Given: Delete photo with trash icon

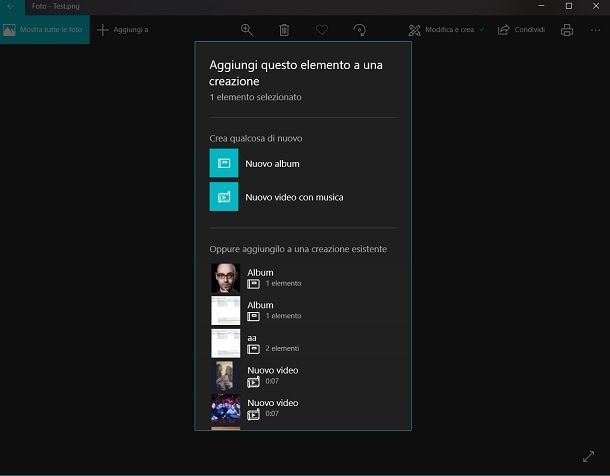Looking at the screenshot, I should click(284, 30).
